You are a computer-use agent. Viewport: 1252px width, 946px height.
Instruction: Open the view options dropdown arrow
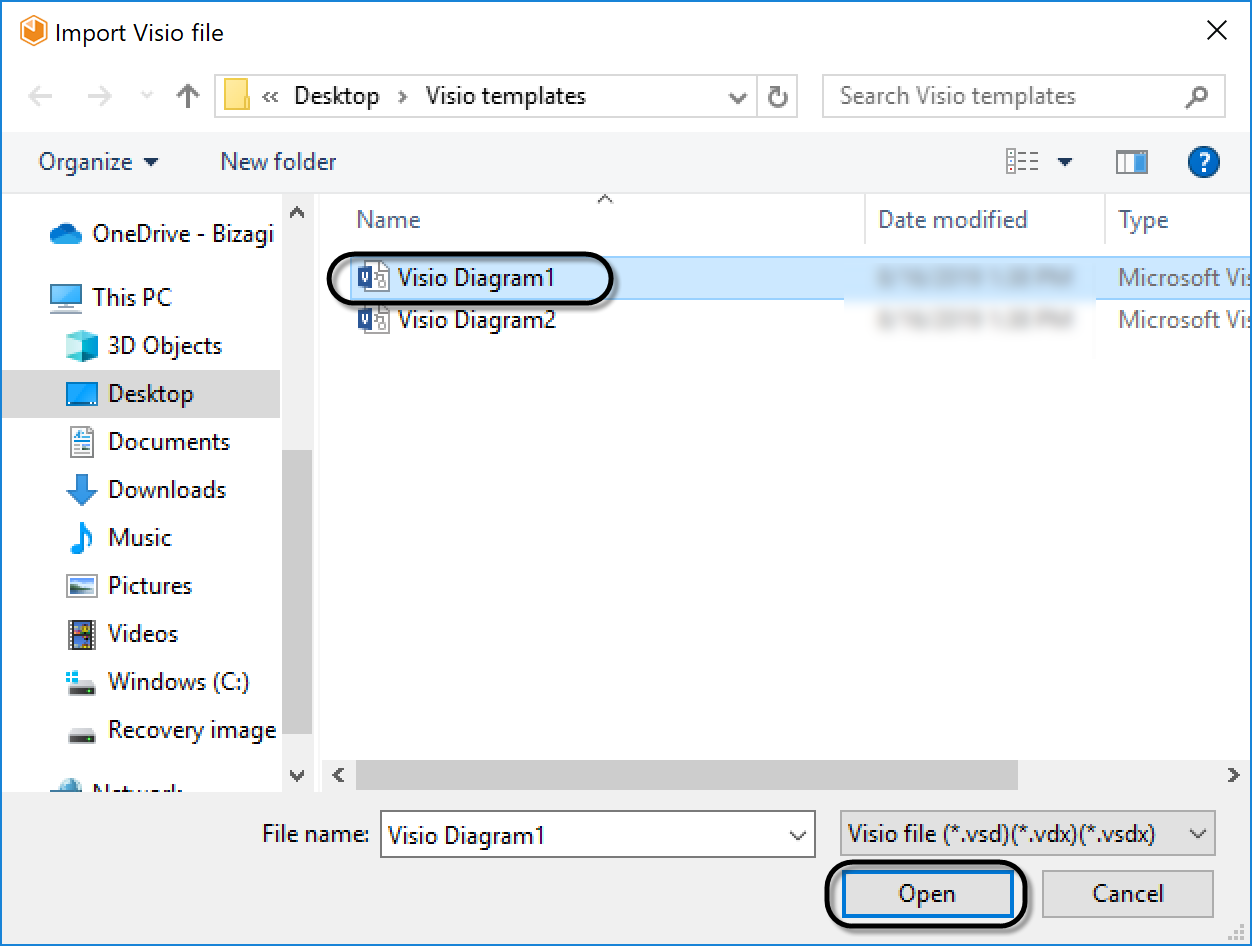pos(1064,162)
